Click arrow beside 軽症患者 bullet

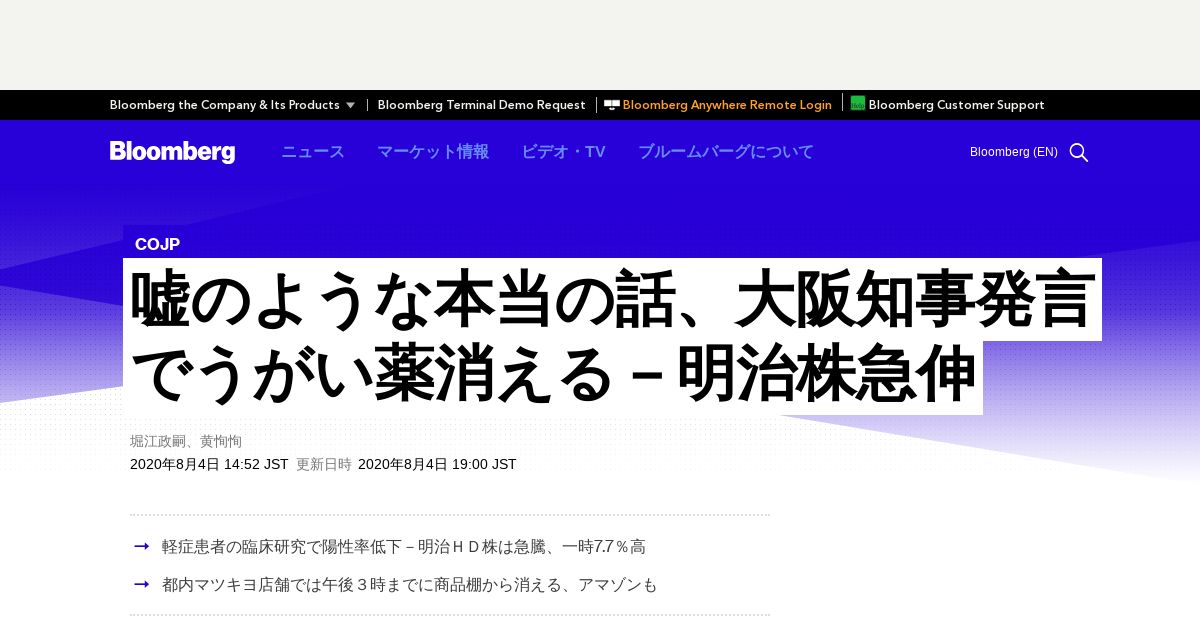[142, 546]
